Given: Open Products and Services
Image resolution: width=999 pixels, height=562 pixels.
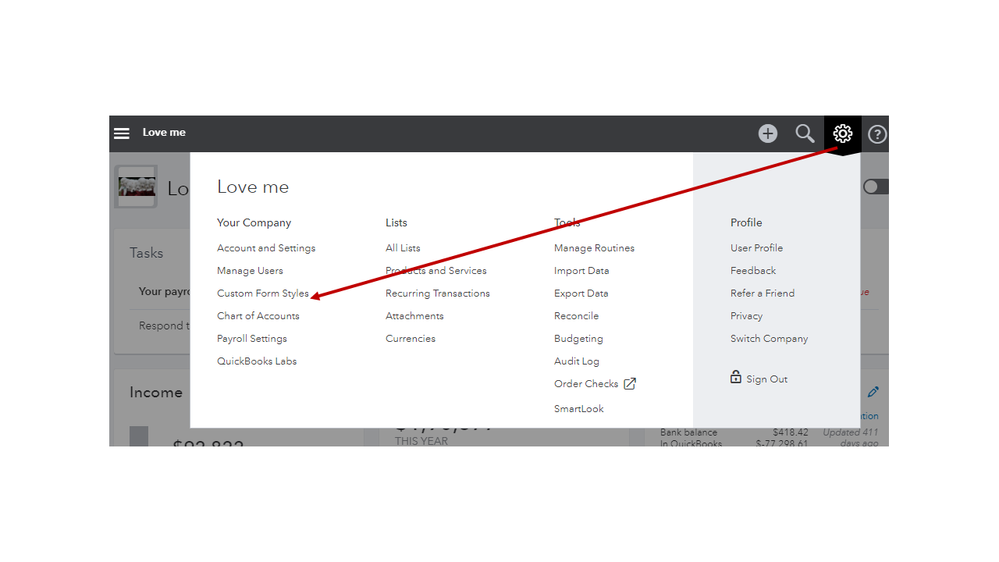Looking at the screenshot, I should tap(436, 271).
